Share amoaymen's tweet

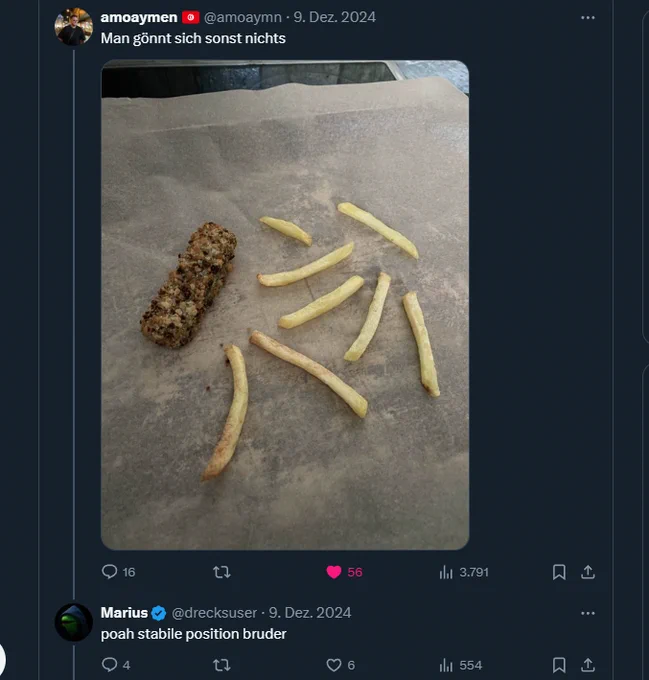pos(587,572)
